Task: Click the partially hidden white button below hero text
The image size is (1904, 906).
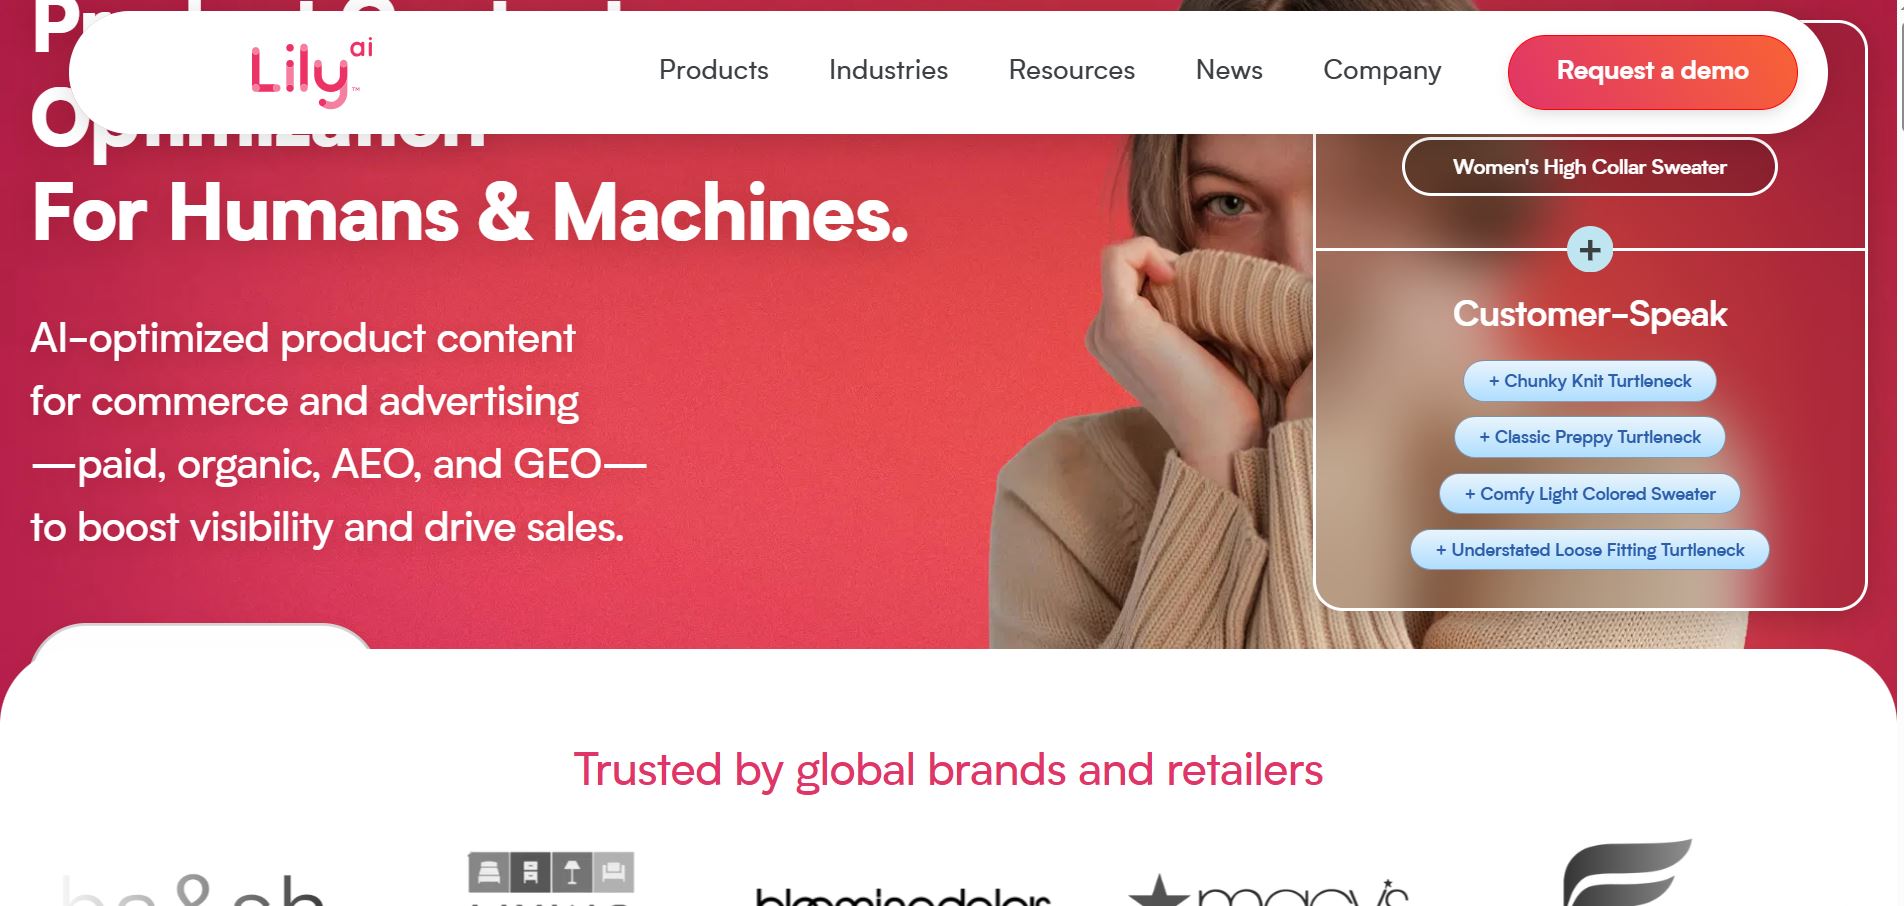Action: [203, 636]
